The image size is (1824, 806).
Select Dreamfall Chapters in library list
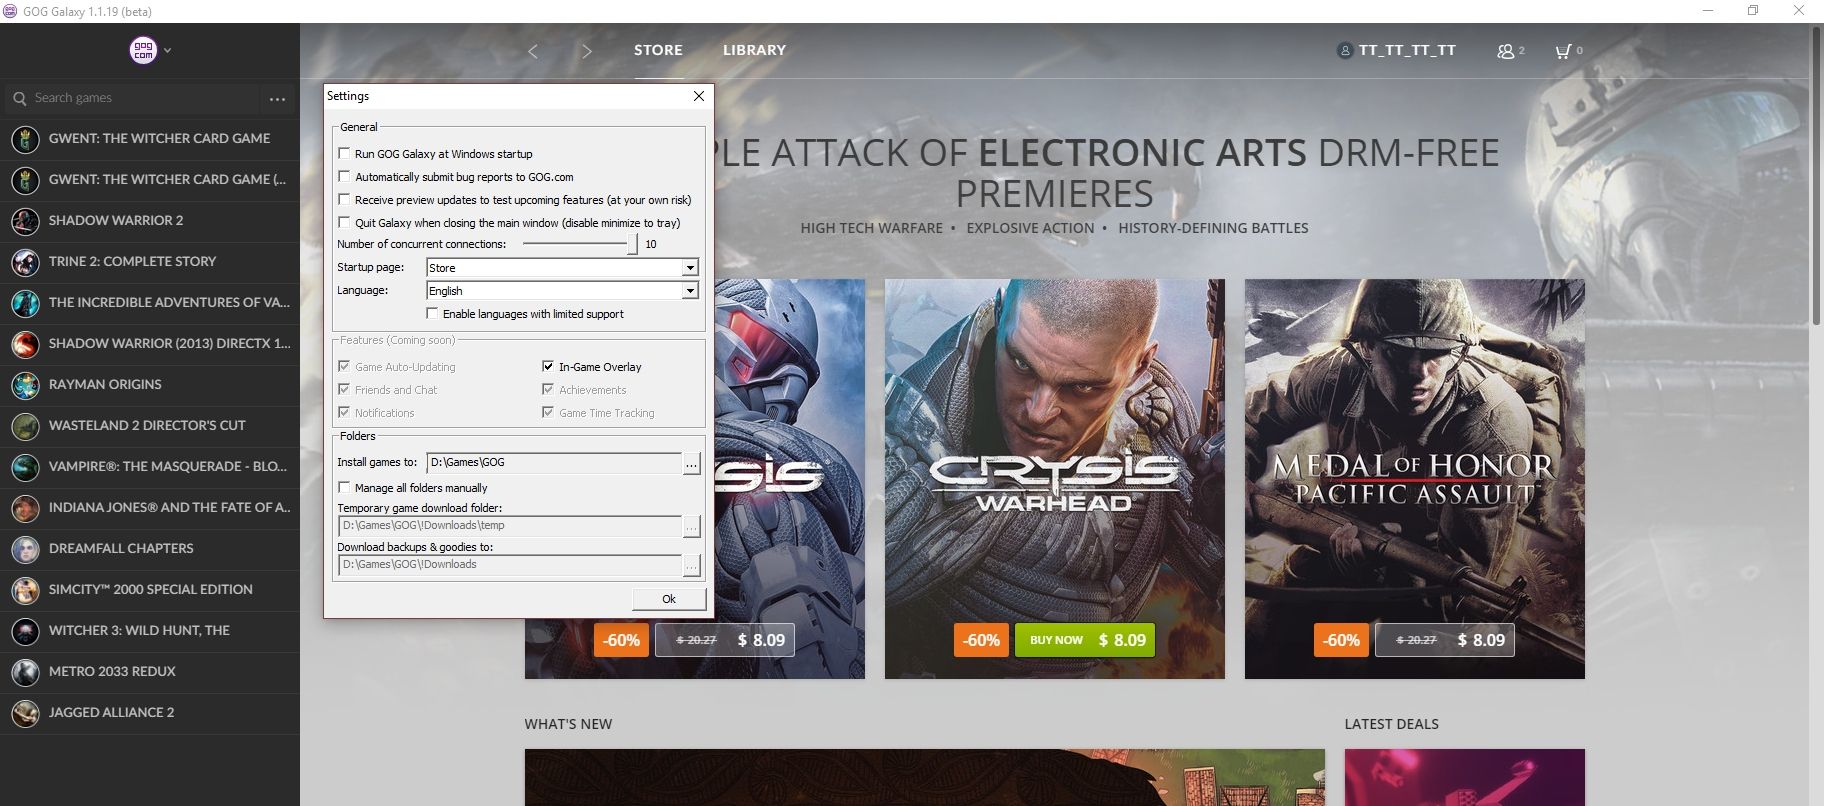150,549
